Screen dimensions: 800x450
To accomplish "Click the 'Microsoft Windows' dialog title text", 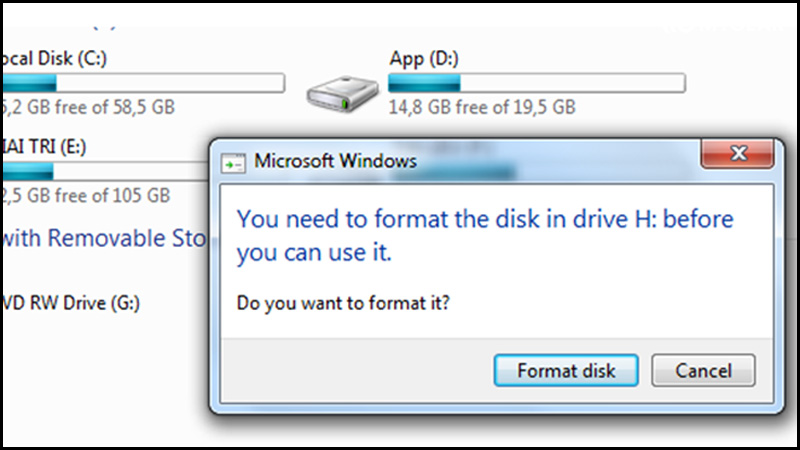I will click(335, 160).
